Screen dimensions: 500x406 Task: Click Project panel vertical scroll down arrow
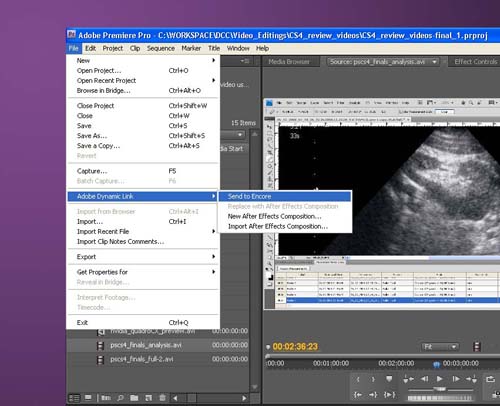click(255, 387)
